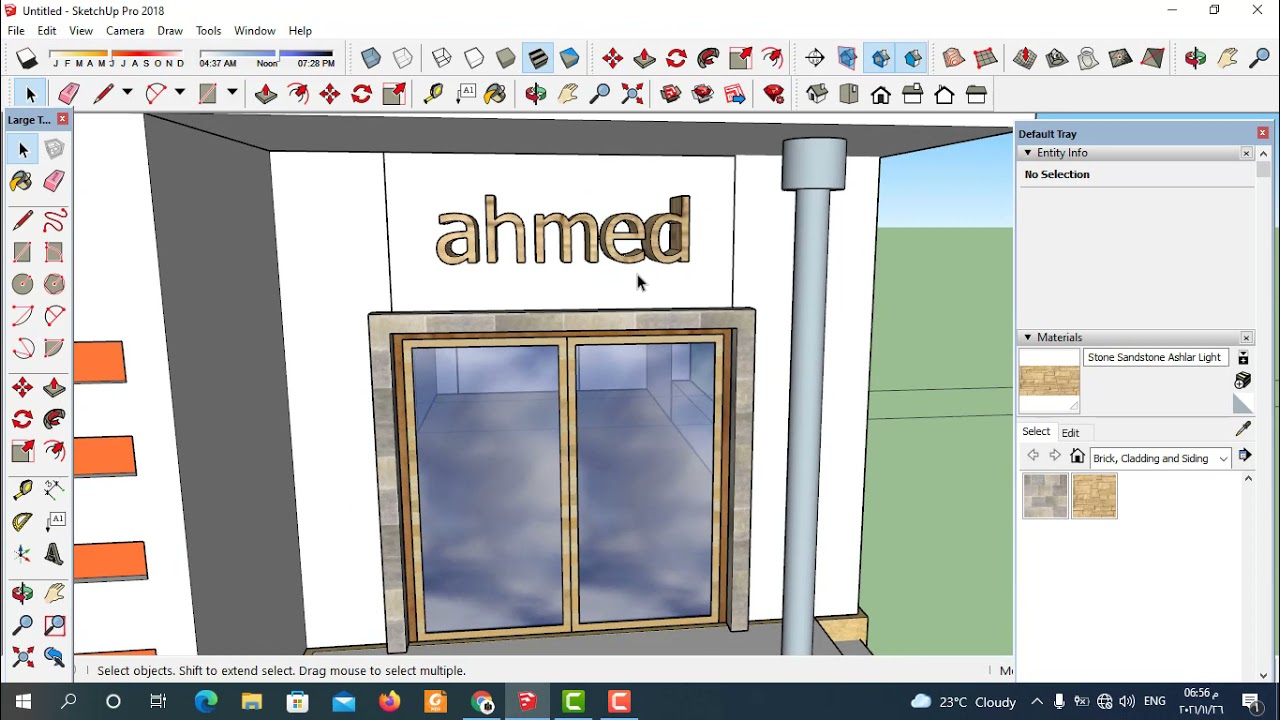Select the Dimension tool

point(54,489)
